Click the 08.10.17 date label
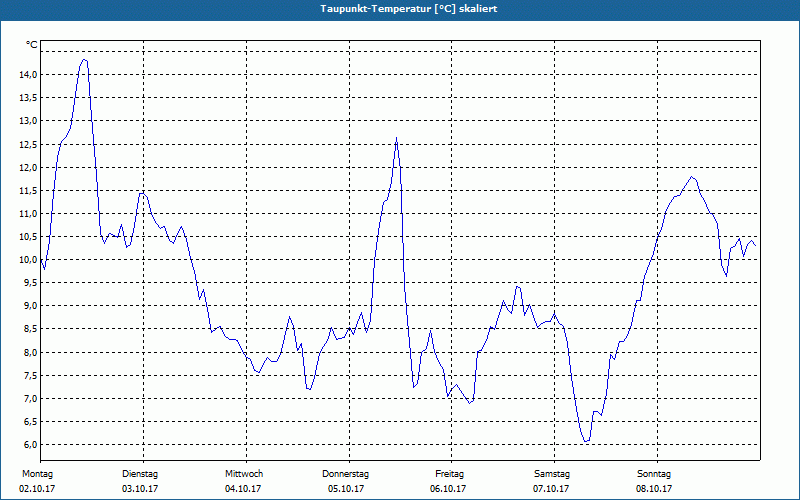 654,489
